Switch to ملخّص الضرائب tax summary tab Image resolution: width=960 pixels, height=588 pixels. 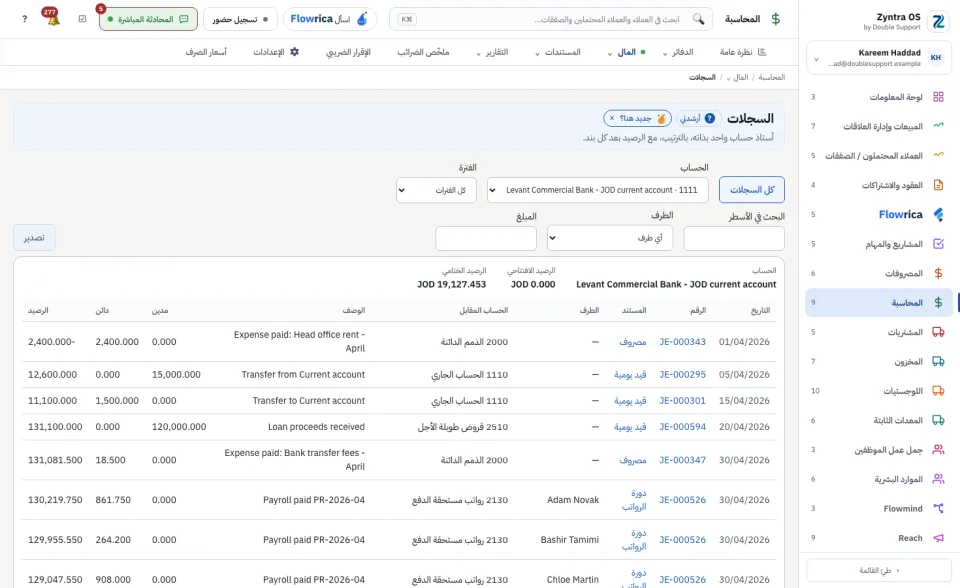(x=423, y=52)
